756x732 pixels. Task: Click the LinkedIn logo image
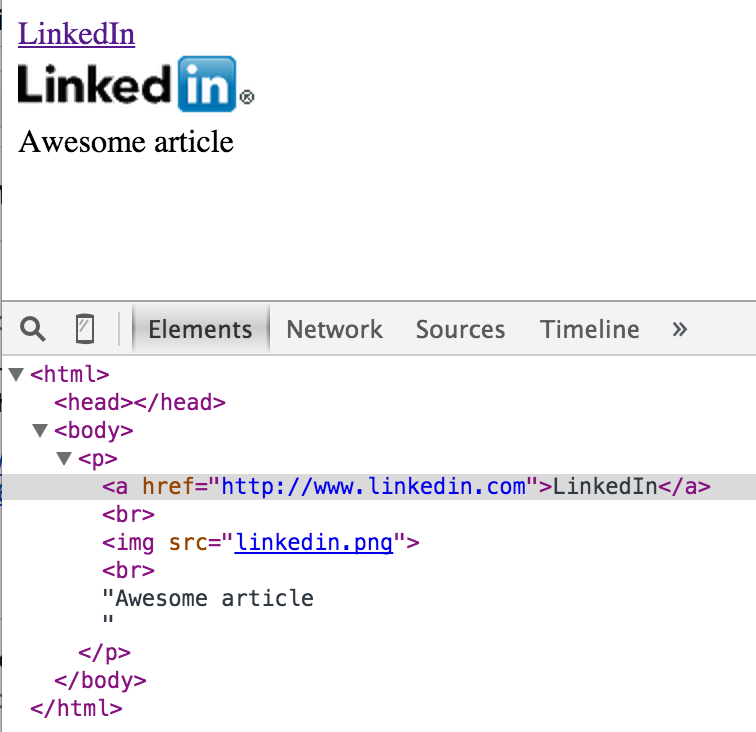pos(136,84)
